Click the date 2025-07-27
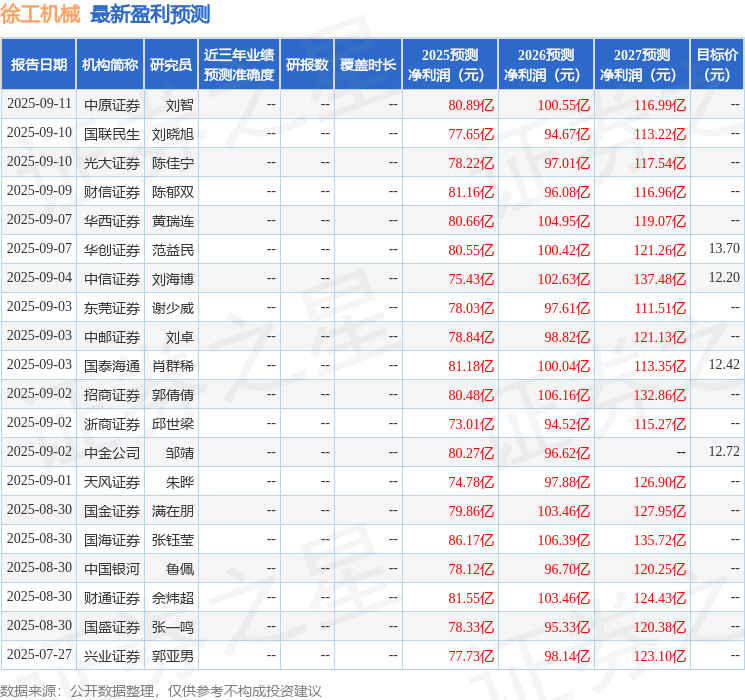Image resolution: width=745 pixels, height=700 pixels. 39,654
